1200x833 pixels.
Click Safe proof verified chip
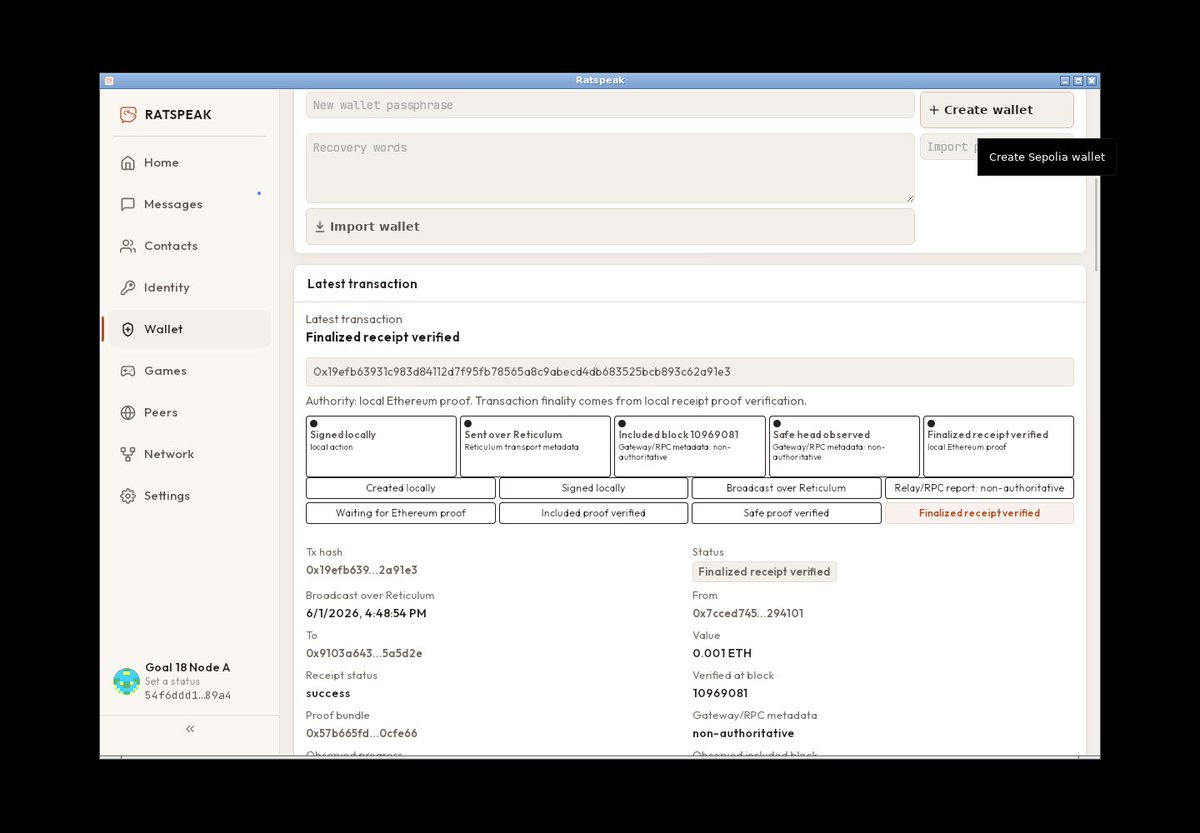(x=786, y=513)
